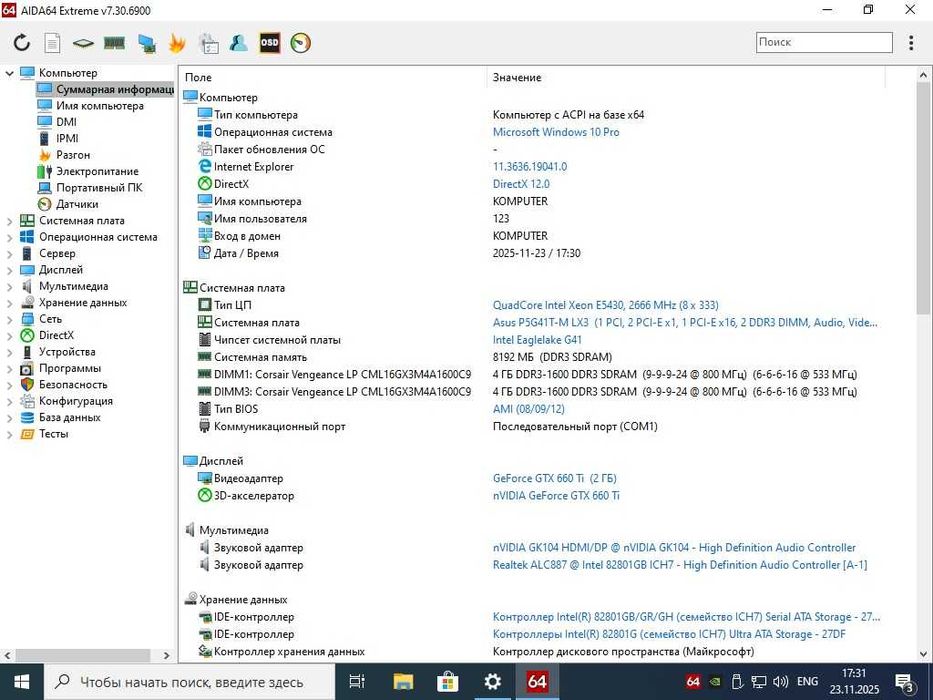Click the tree pane horizontal scrollbar right arrow
The width and height of the screenshot is (933, 700).
tap(167, 655)
